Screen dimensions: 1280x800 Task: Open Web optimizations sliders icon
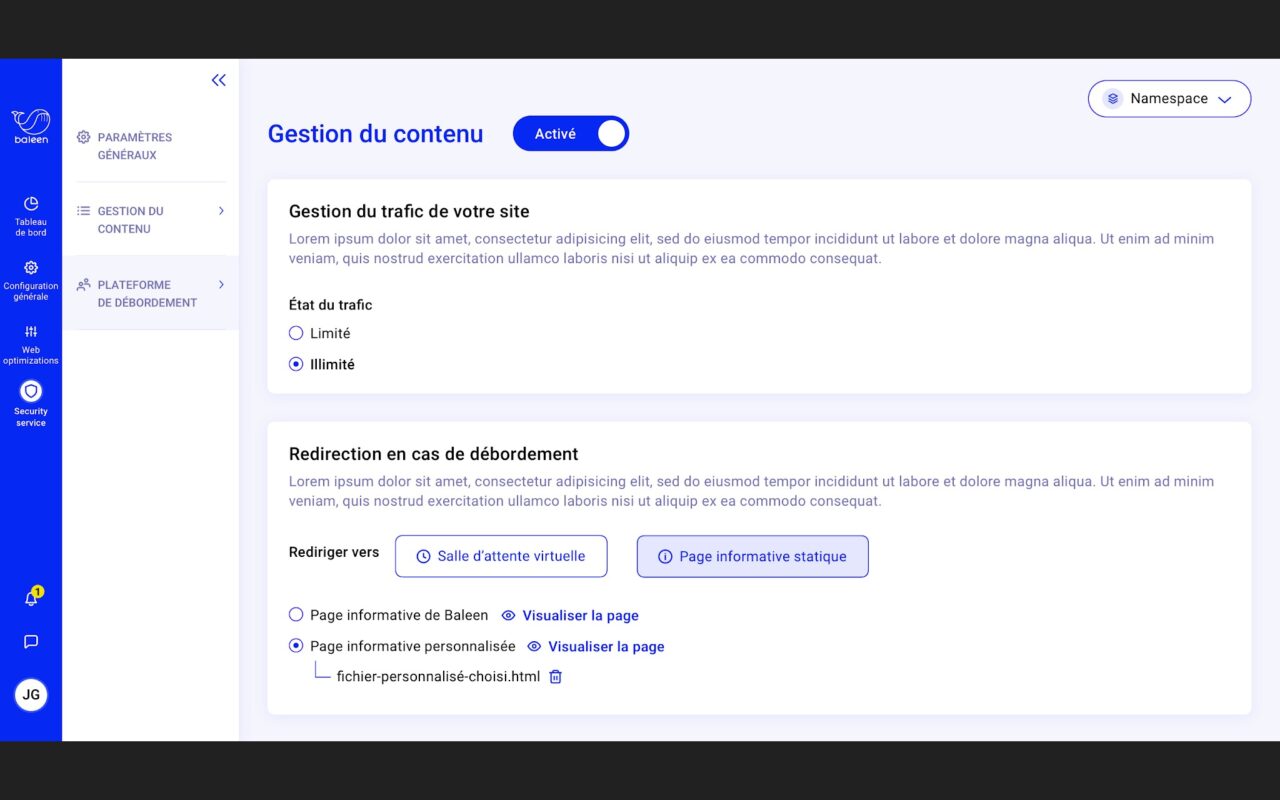[x=31, y=332]
